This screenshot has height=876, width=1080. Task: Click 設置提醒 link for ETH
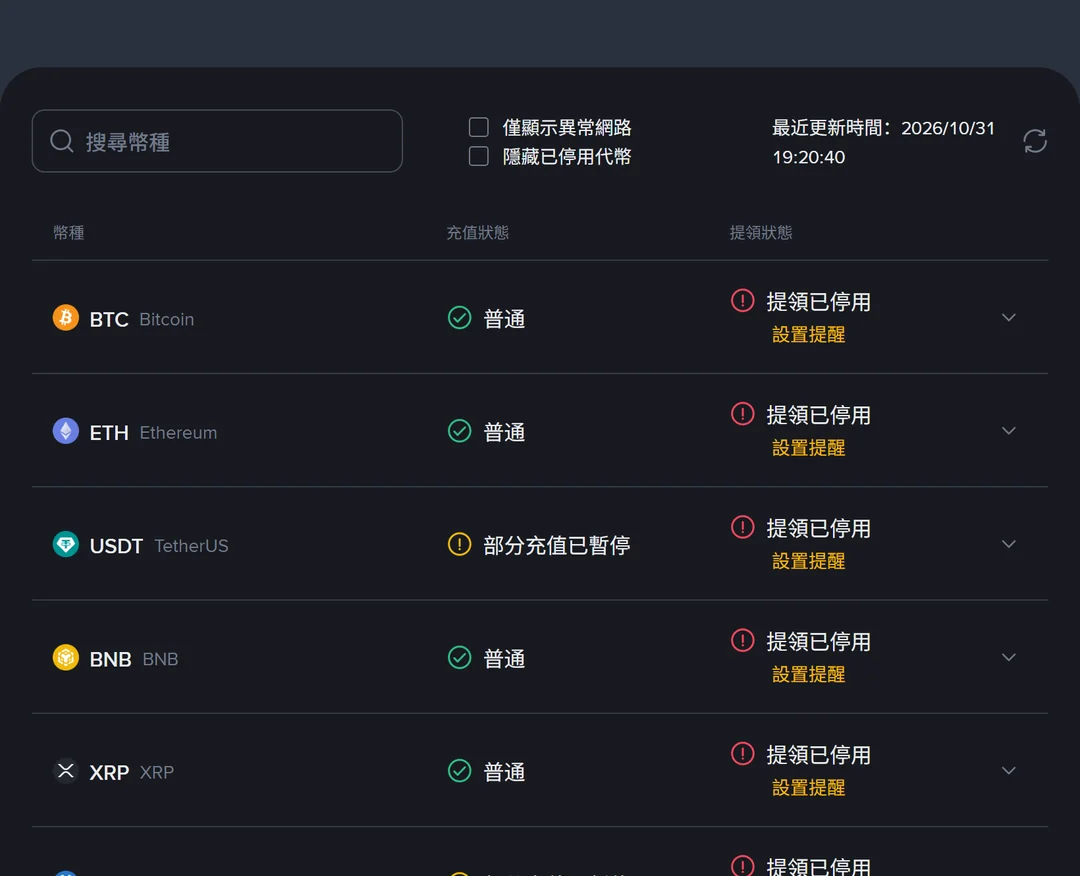coord(809,448)
